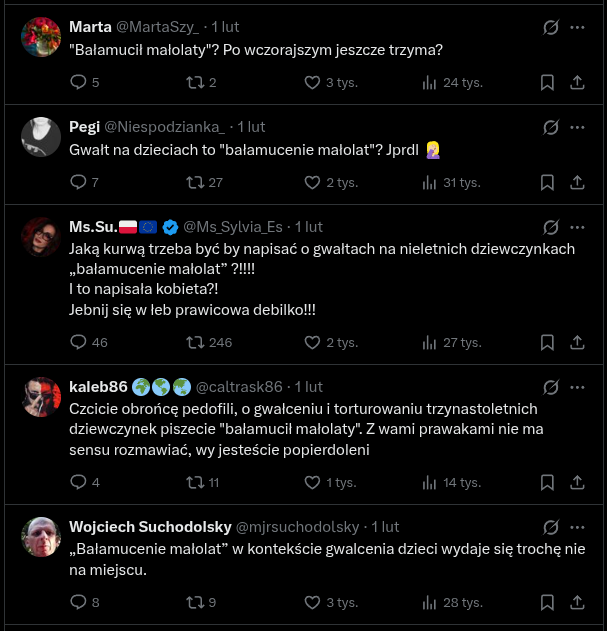Open Ms.Su. tweet timestamp "1 lut"
Screen dimensions: 607x631
pyautogui.click(x=309, y=227)
